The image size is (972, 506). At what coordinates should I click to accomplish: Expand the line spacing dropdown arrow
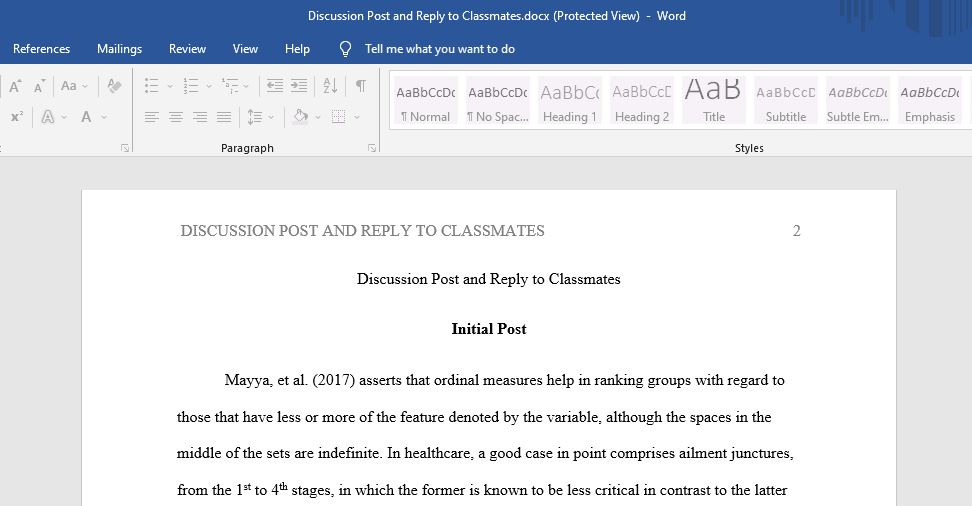[271, 117]
